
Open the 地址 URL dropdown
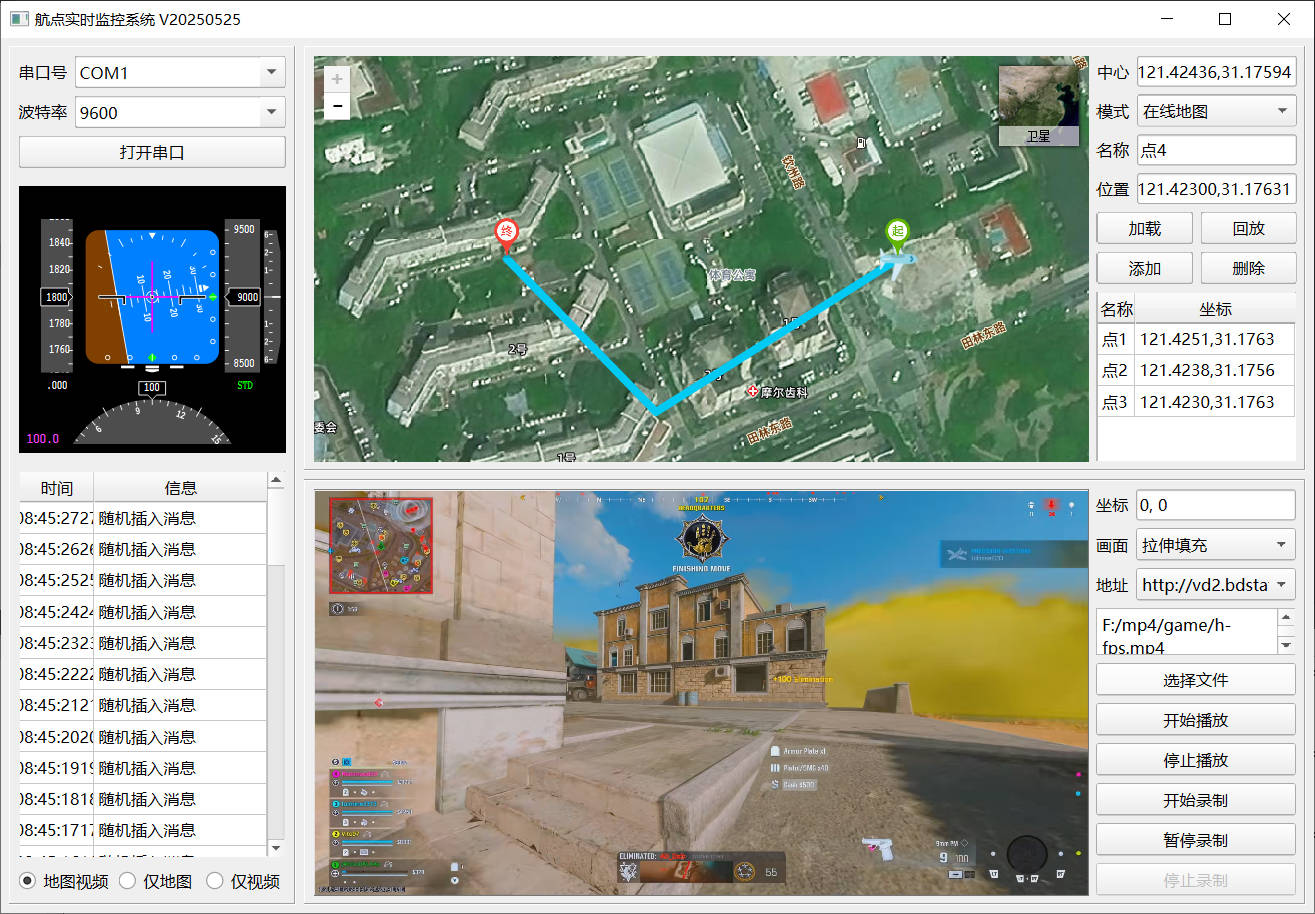pos(1216,585)
